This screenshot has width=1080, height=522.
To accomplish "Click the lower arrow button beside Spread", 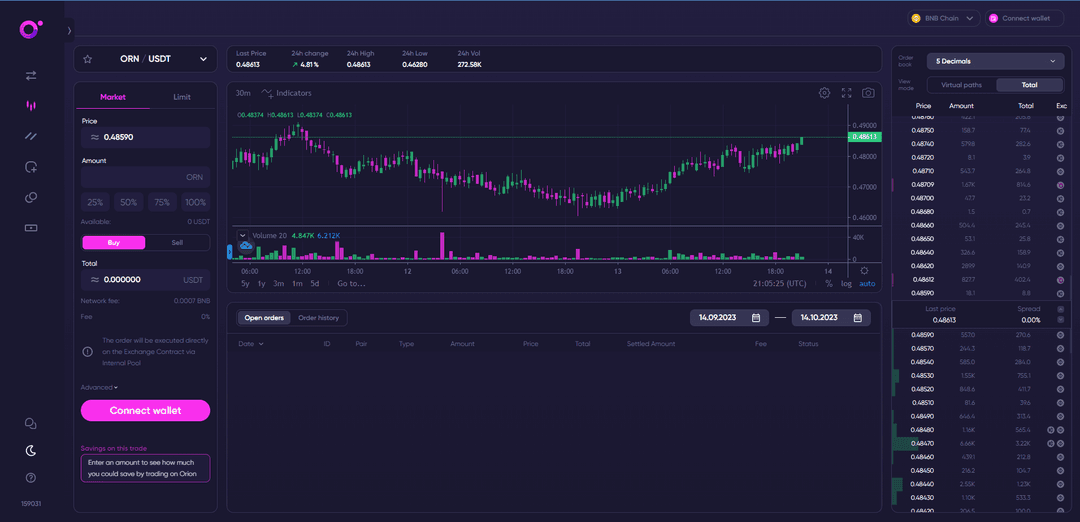I will coord(1061,320).
